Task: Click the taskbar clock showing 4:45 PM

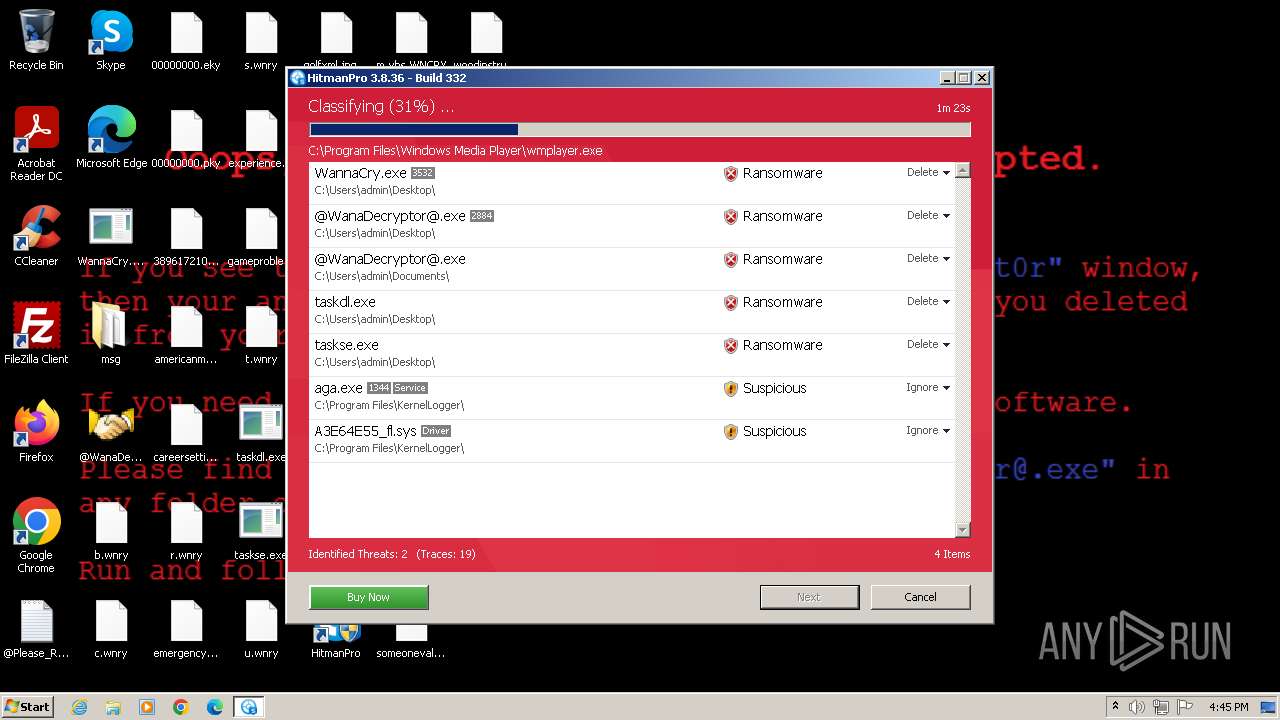Action: pos(1228,707)
